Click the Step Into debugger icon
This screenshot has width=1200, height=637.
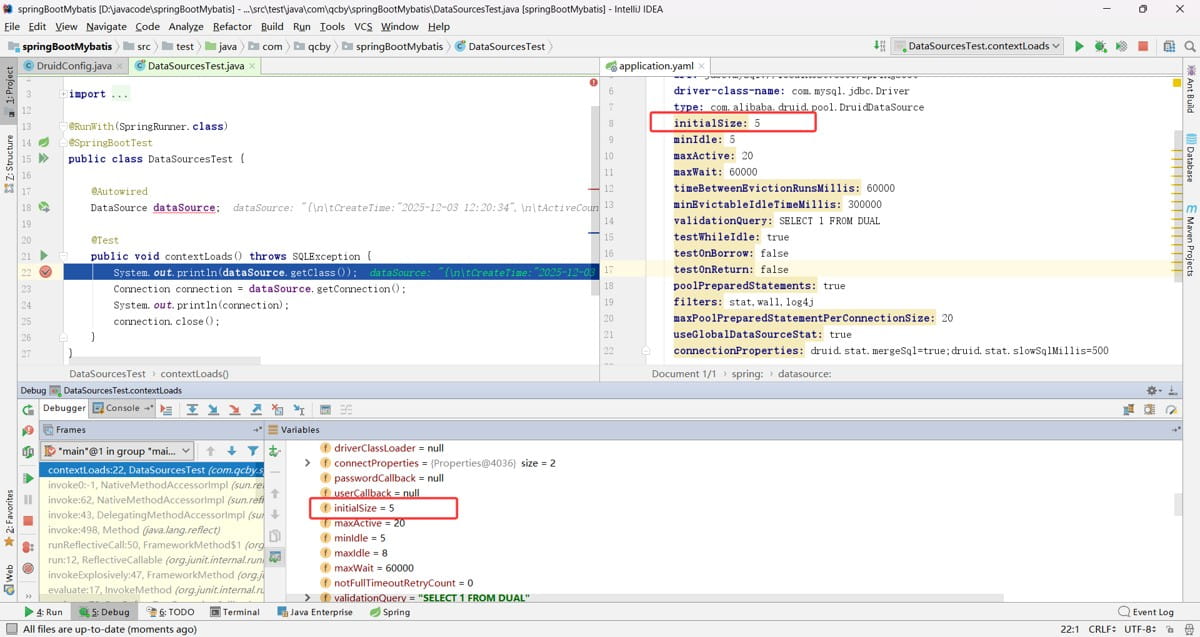212,409
